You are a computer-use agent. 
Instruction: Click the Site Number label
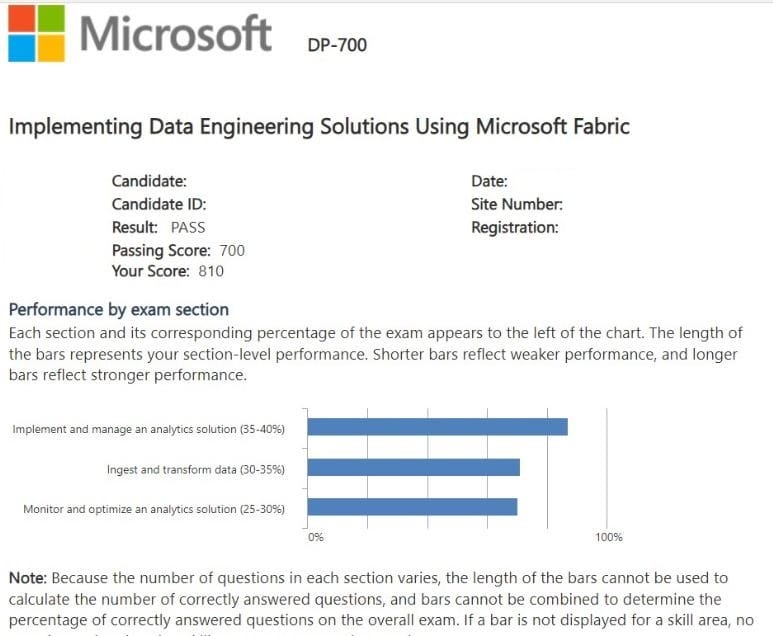(517, 204)
